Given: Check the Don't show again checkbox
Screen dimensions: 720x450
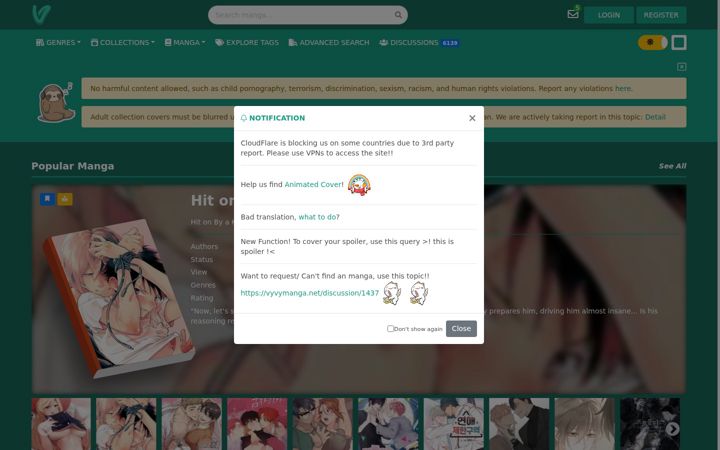Looking at the screenshot, I should point(390,328).
